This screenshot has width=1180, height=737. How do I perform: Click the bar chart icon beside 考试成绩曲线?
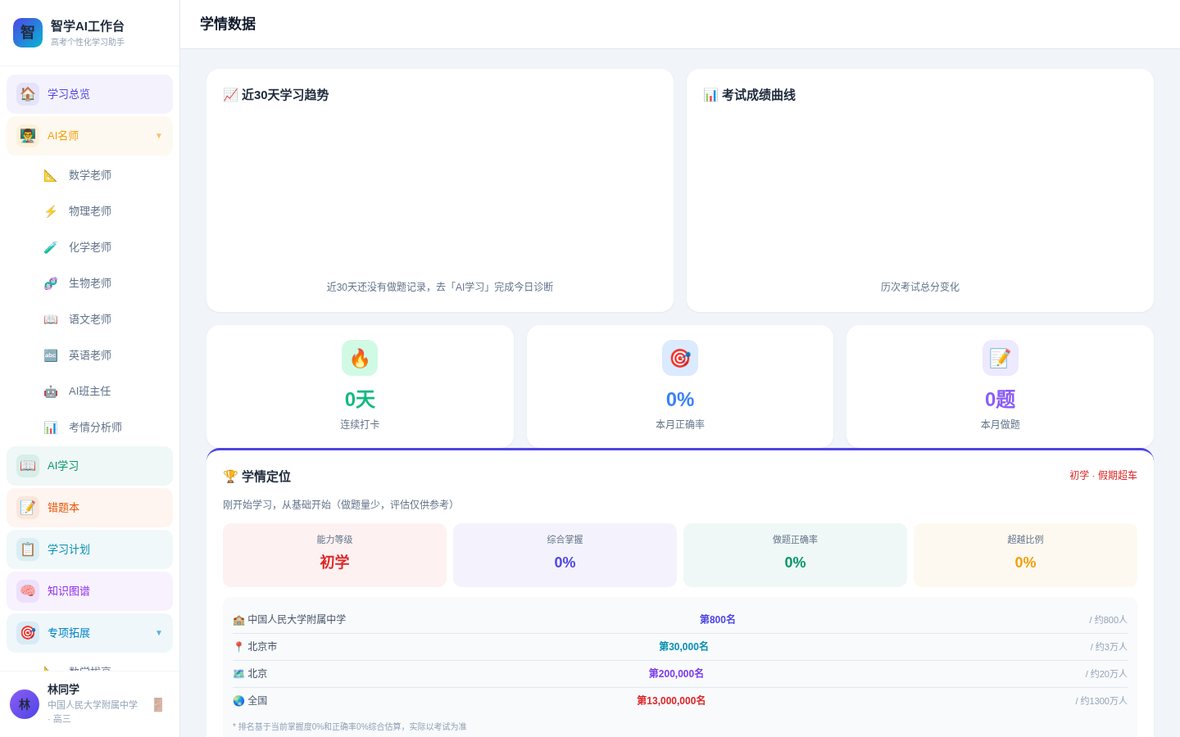click(x=710, y=95)
